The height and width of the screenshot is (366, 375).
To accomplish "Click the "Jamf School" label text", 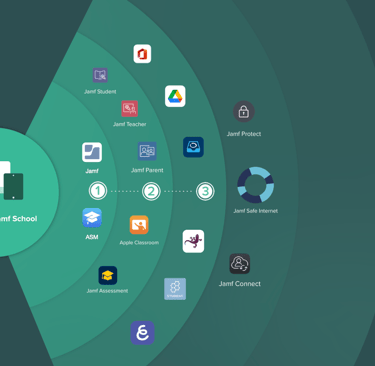I will (18, 219).
